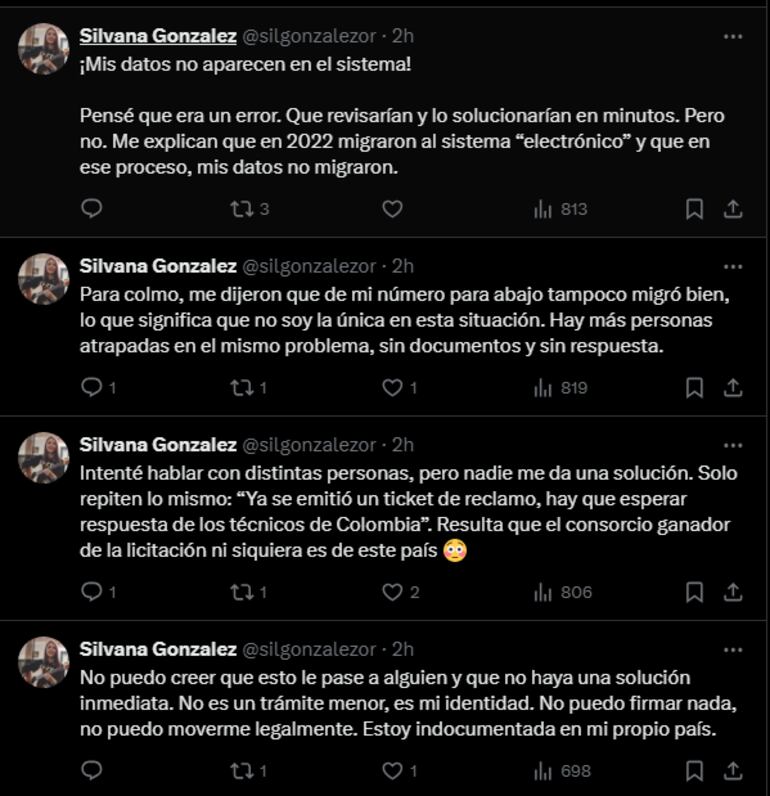The image size is (770, 796).
Task: Open more options on the first tweet
Action: coord(732,36)
